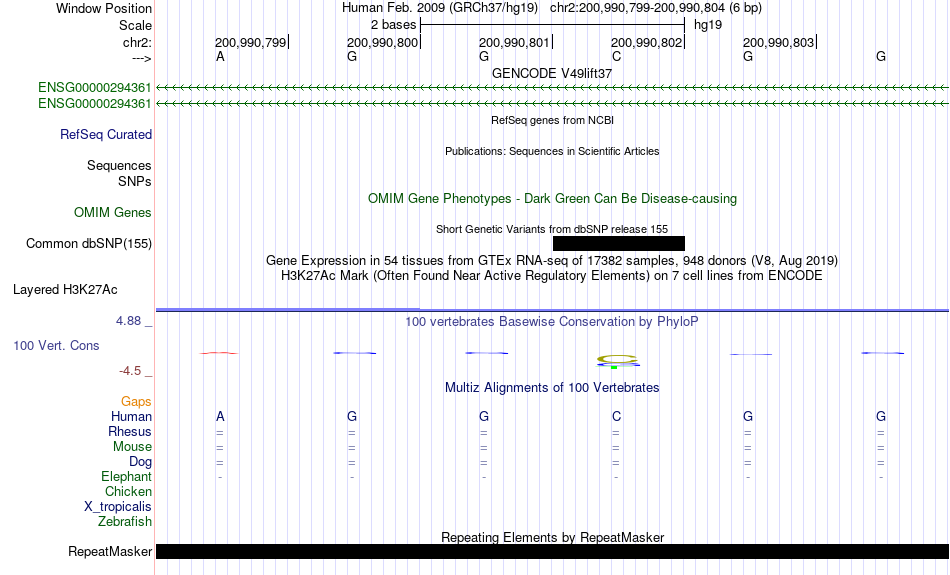Image resolution: width=950 pixels, height=575 pixels.
Task: Open the OMIM Genes track label
Action: 113,213
